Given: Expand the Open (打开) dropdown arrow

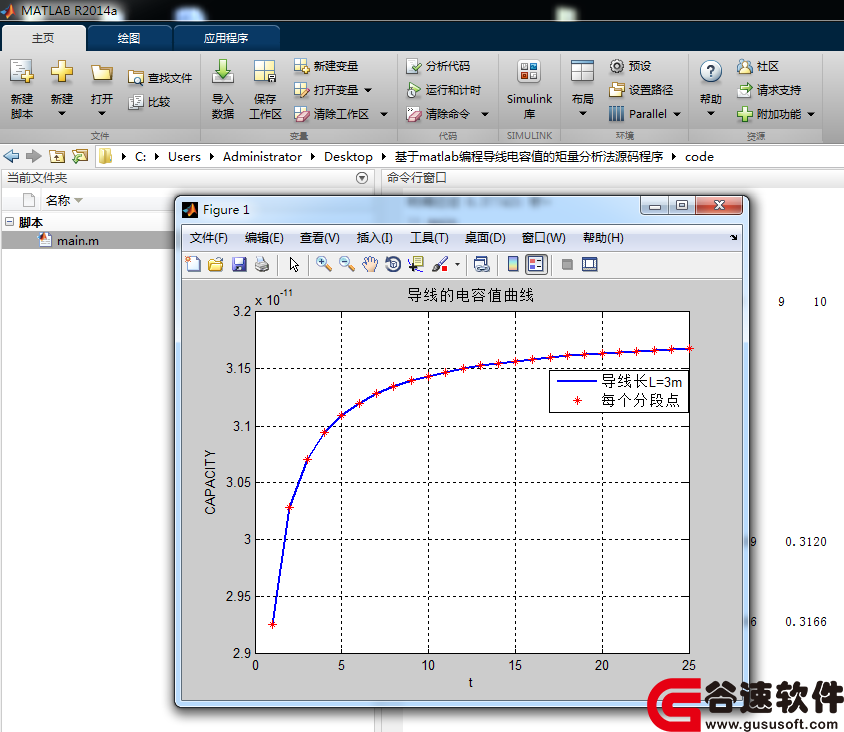Looking at the screenshot, I should click(102, 113).
